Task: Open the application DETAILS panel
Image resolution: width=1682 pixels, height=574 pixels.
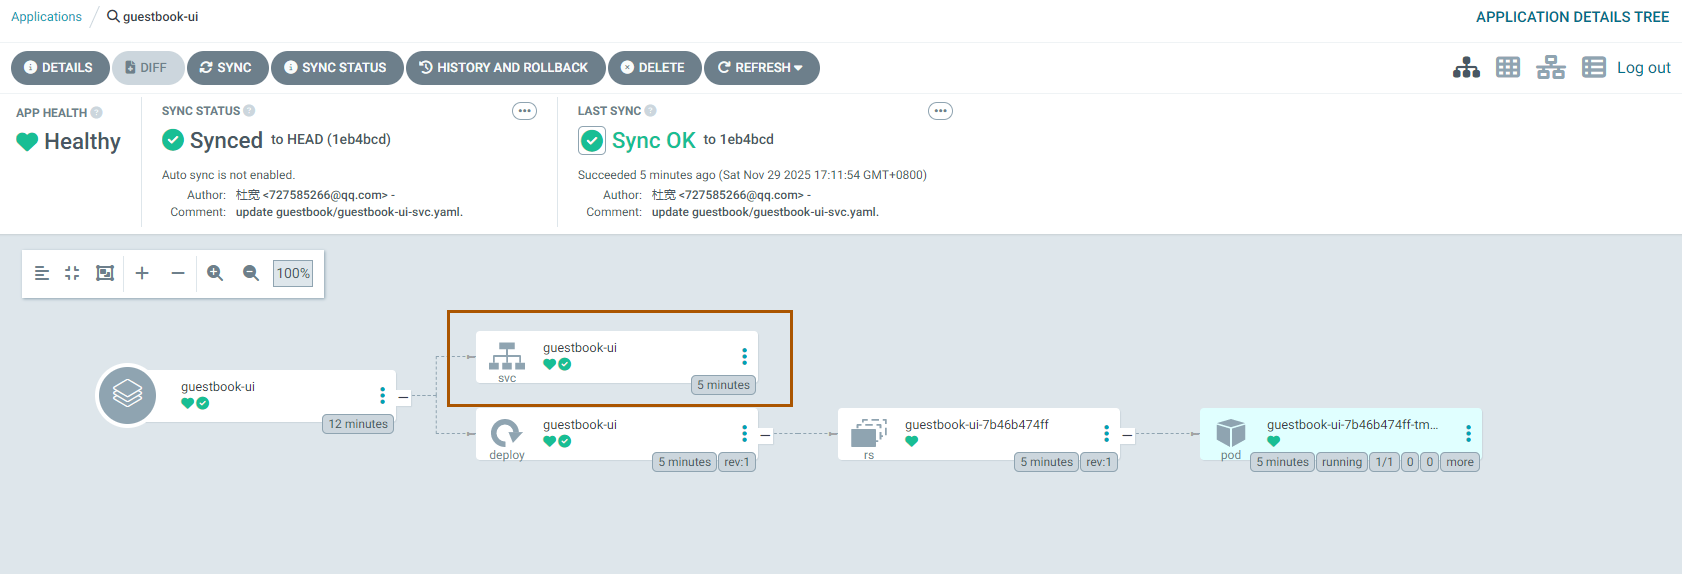Action: (60, 68)
